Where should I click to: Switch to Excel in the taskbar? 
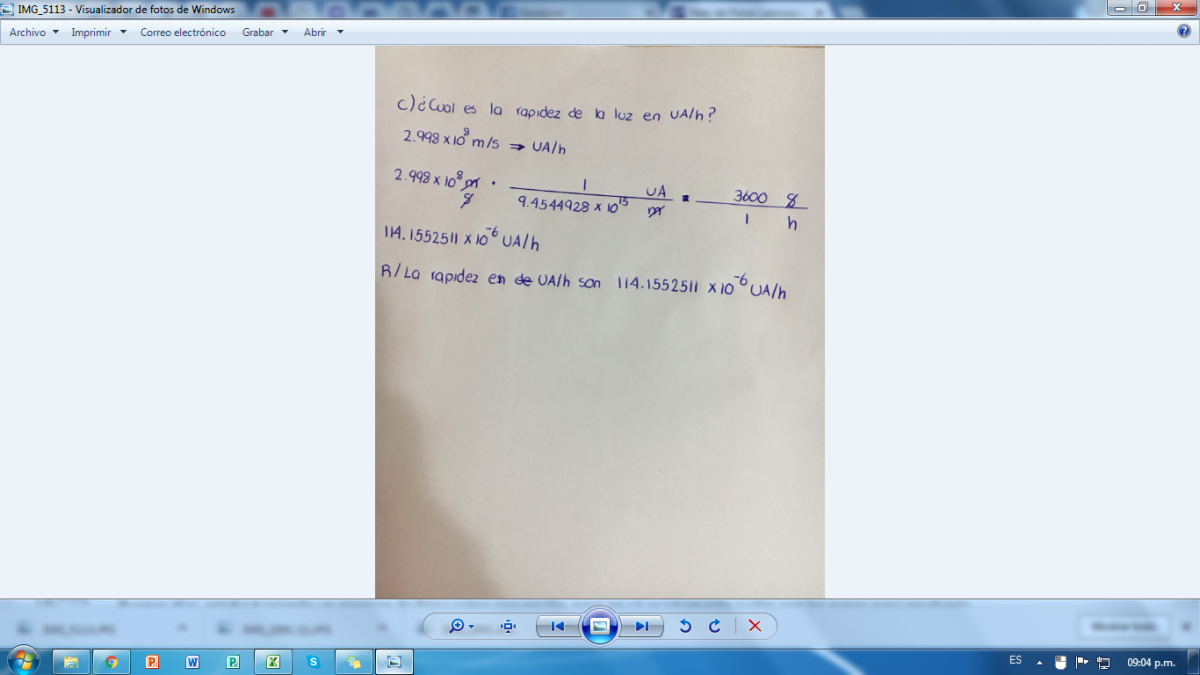273,662
